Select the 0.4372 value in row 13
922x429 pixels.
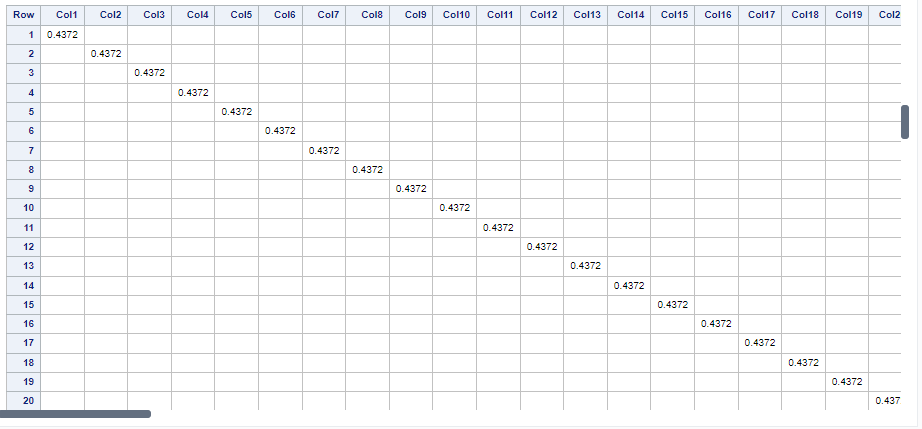click(585, 266)
